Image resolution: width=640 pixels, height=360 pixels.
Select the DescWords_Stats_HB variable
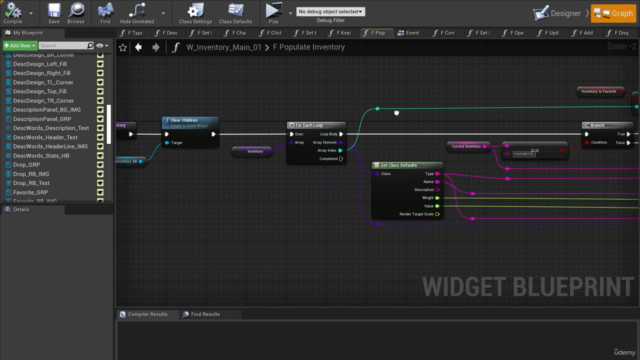(x=41, y=156)
